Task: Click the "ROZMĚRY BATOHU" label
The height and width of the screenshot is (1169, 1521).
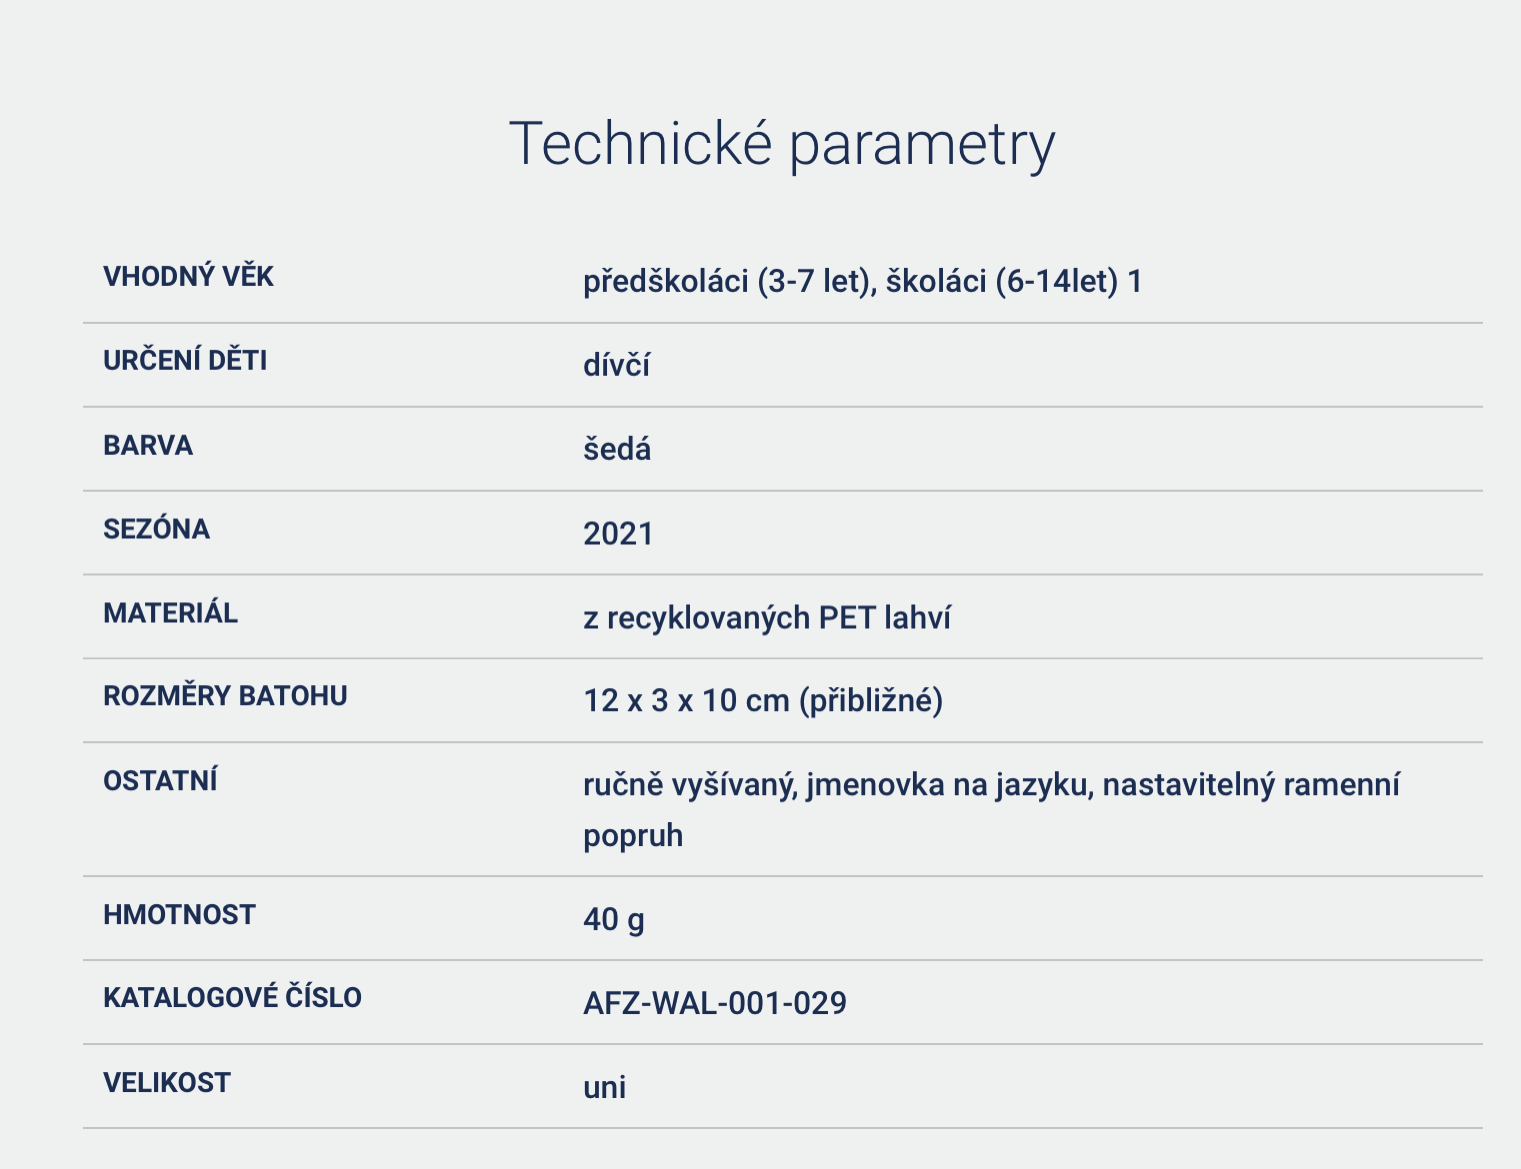Action: click(225, 696)
